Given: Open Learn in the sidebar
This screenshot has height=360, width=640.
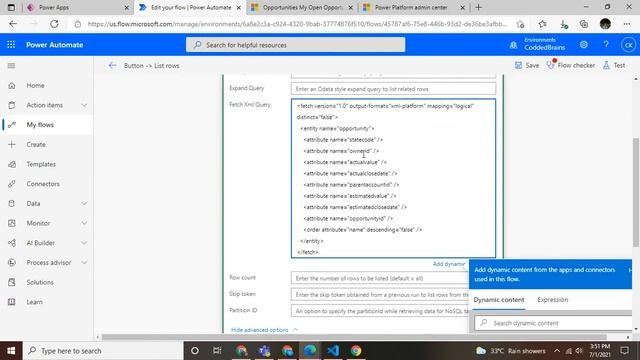Looking at the screenshot, I should point(34,302).
